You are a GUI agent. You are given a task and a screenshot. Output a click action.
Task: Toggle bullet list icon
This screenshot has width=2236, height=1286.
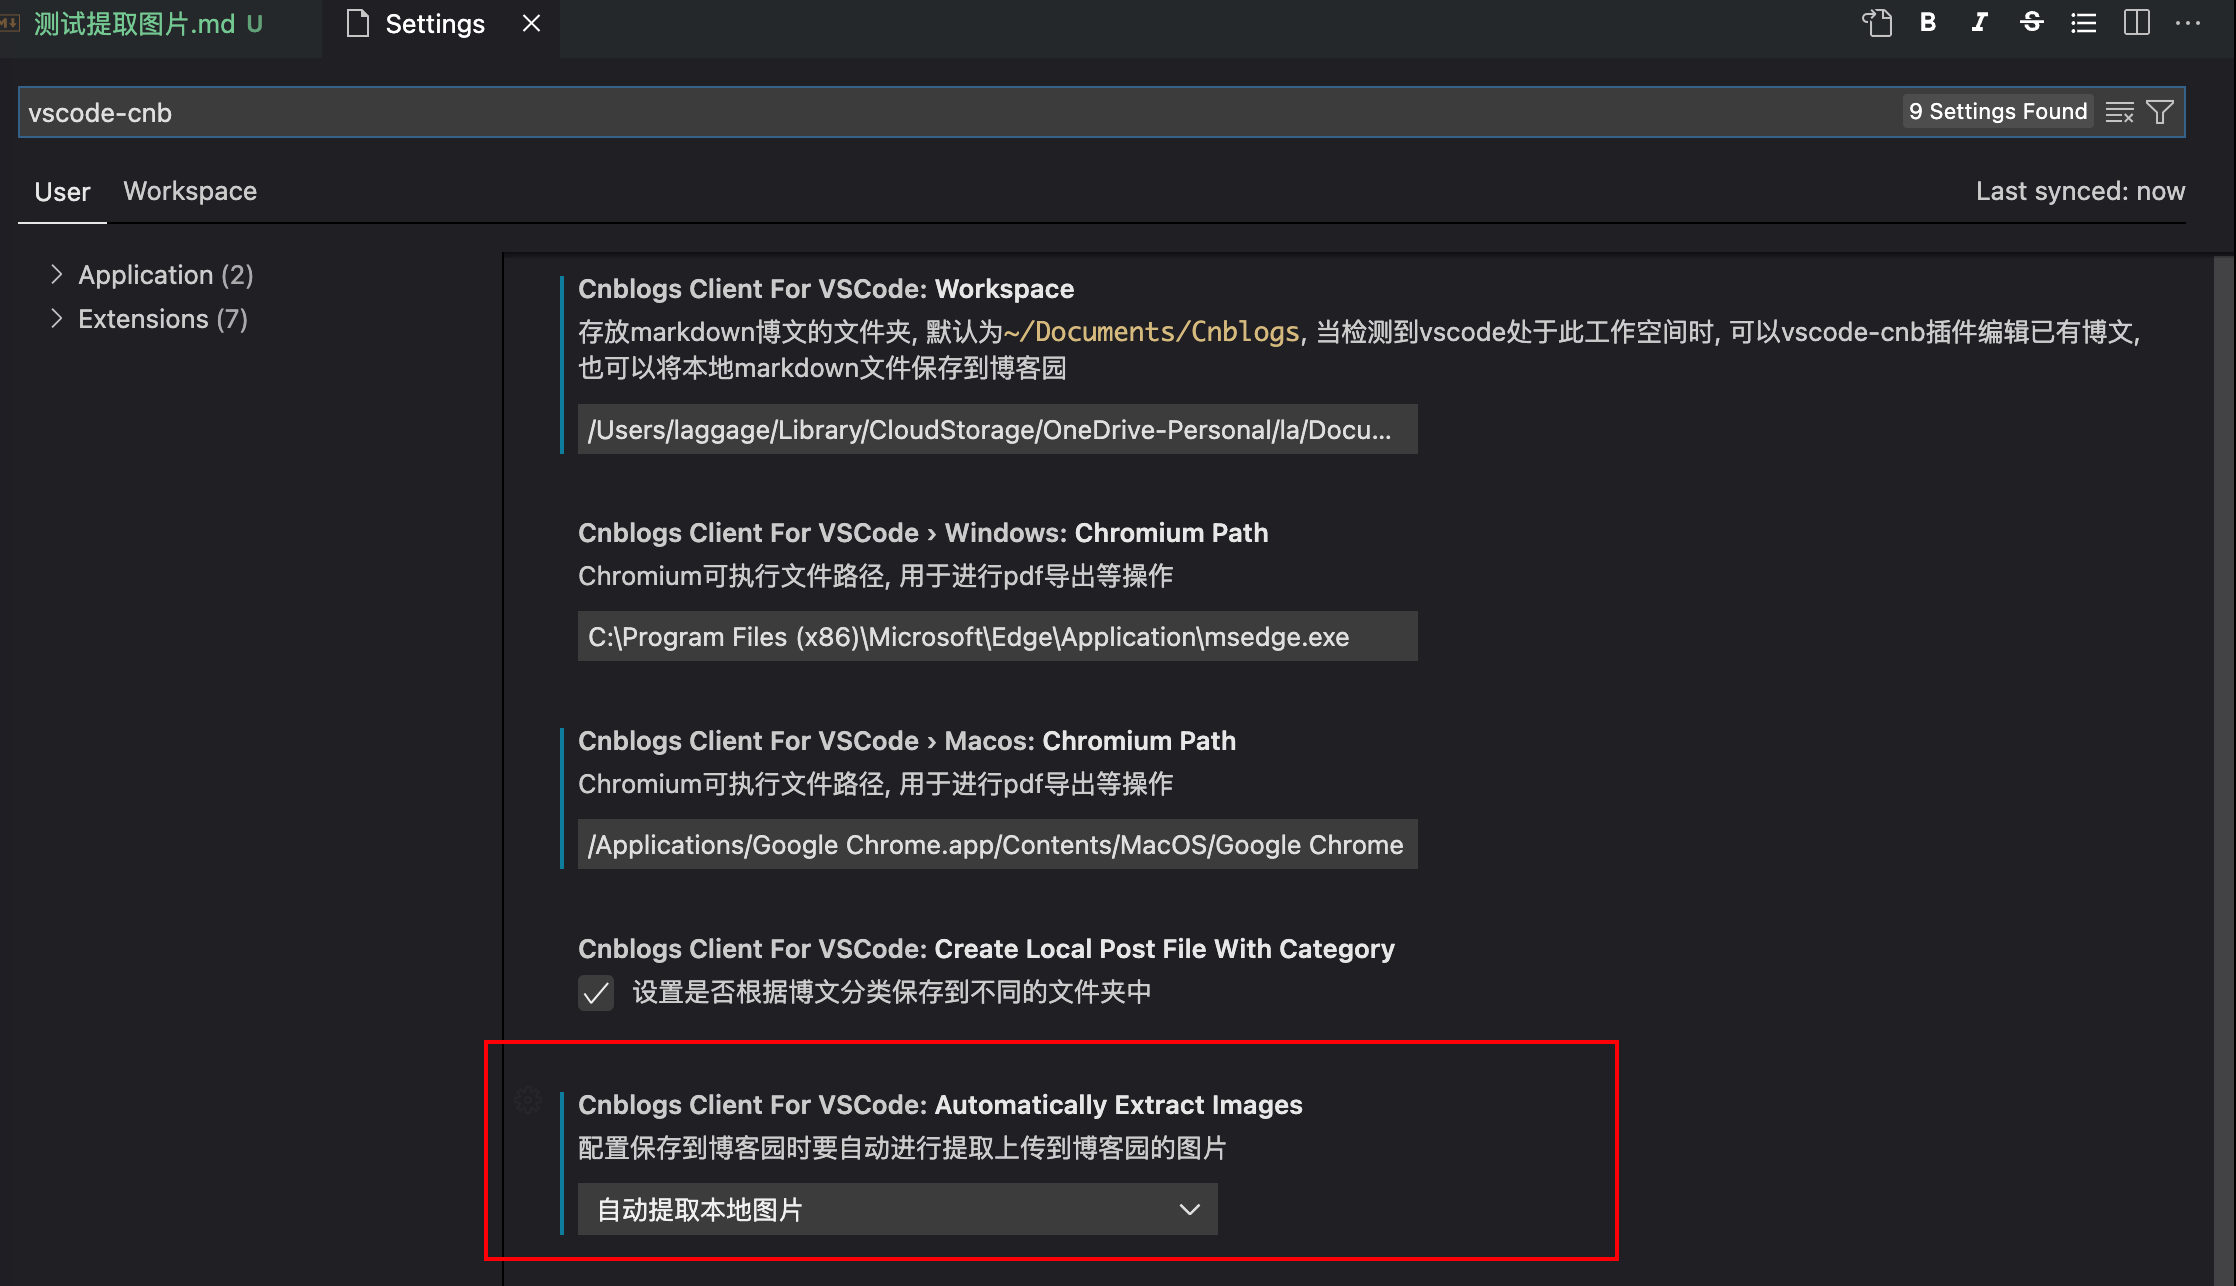point(2083,23)
